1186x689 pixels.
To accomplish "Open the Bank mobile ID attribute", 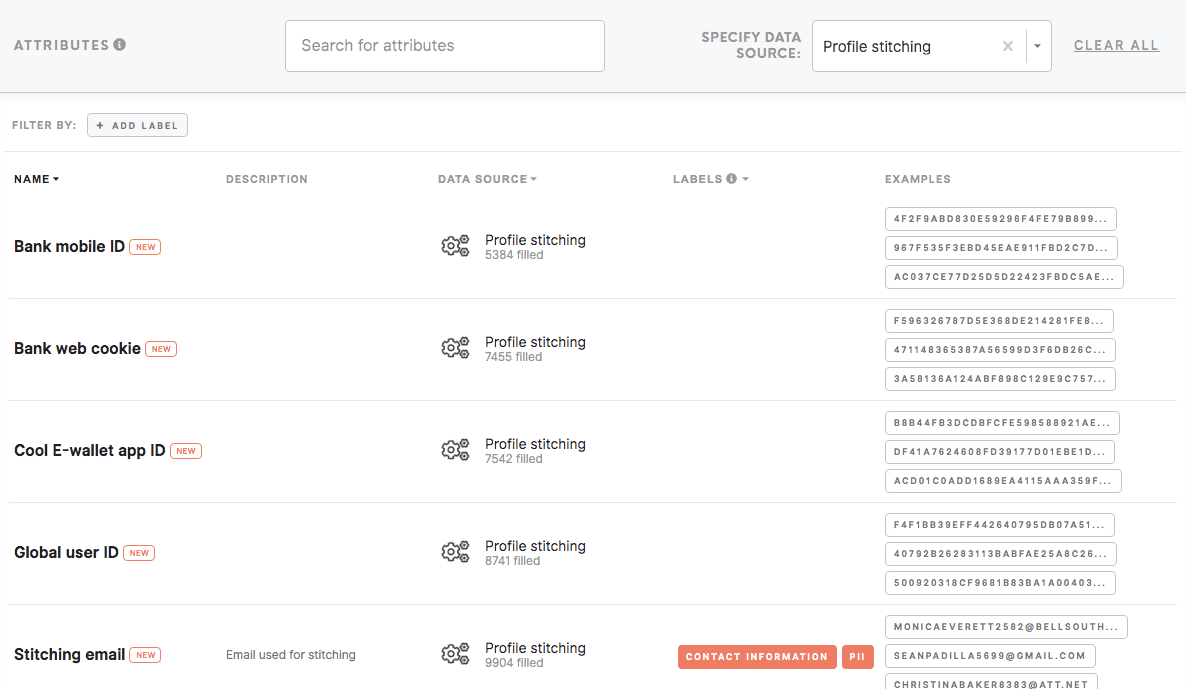I will [x=69, y=246].
